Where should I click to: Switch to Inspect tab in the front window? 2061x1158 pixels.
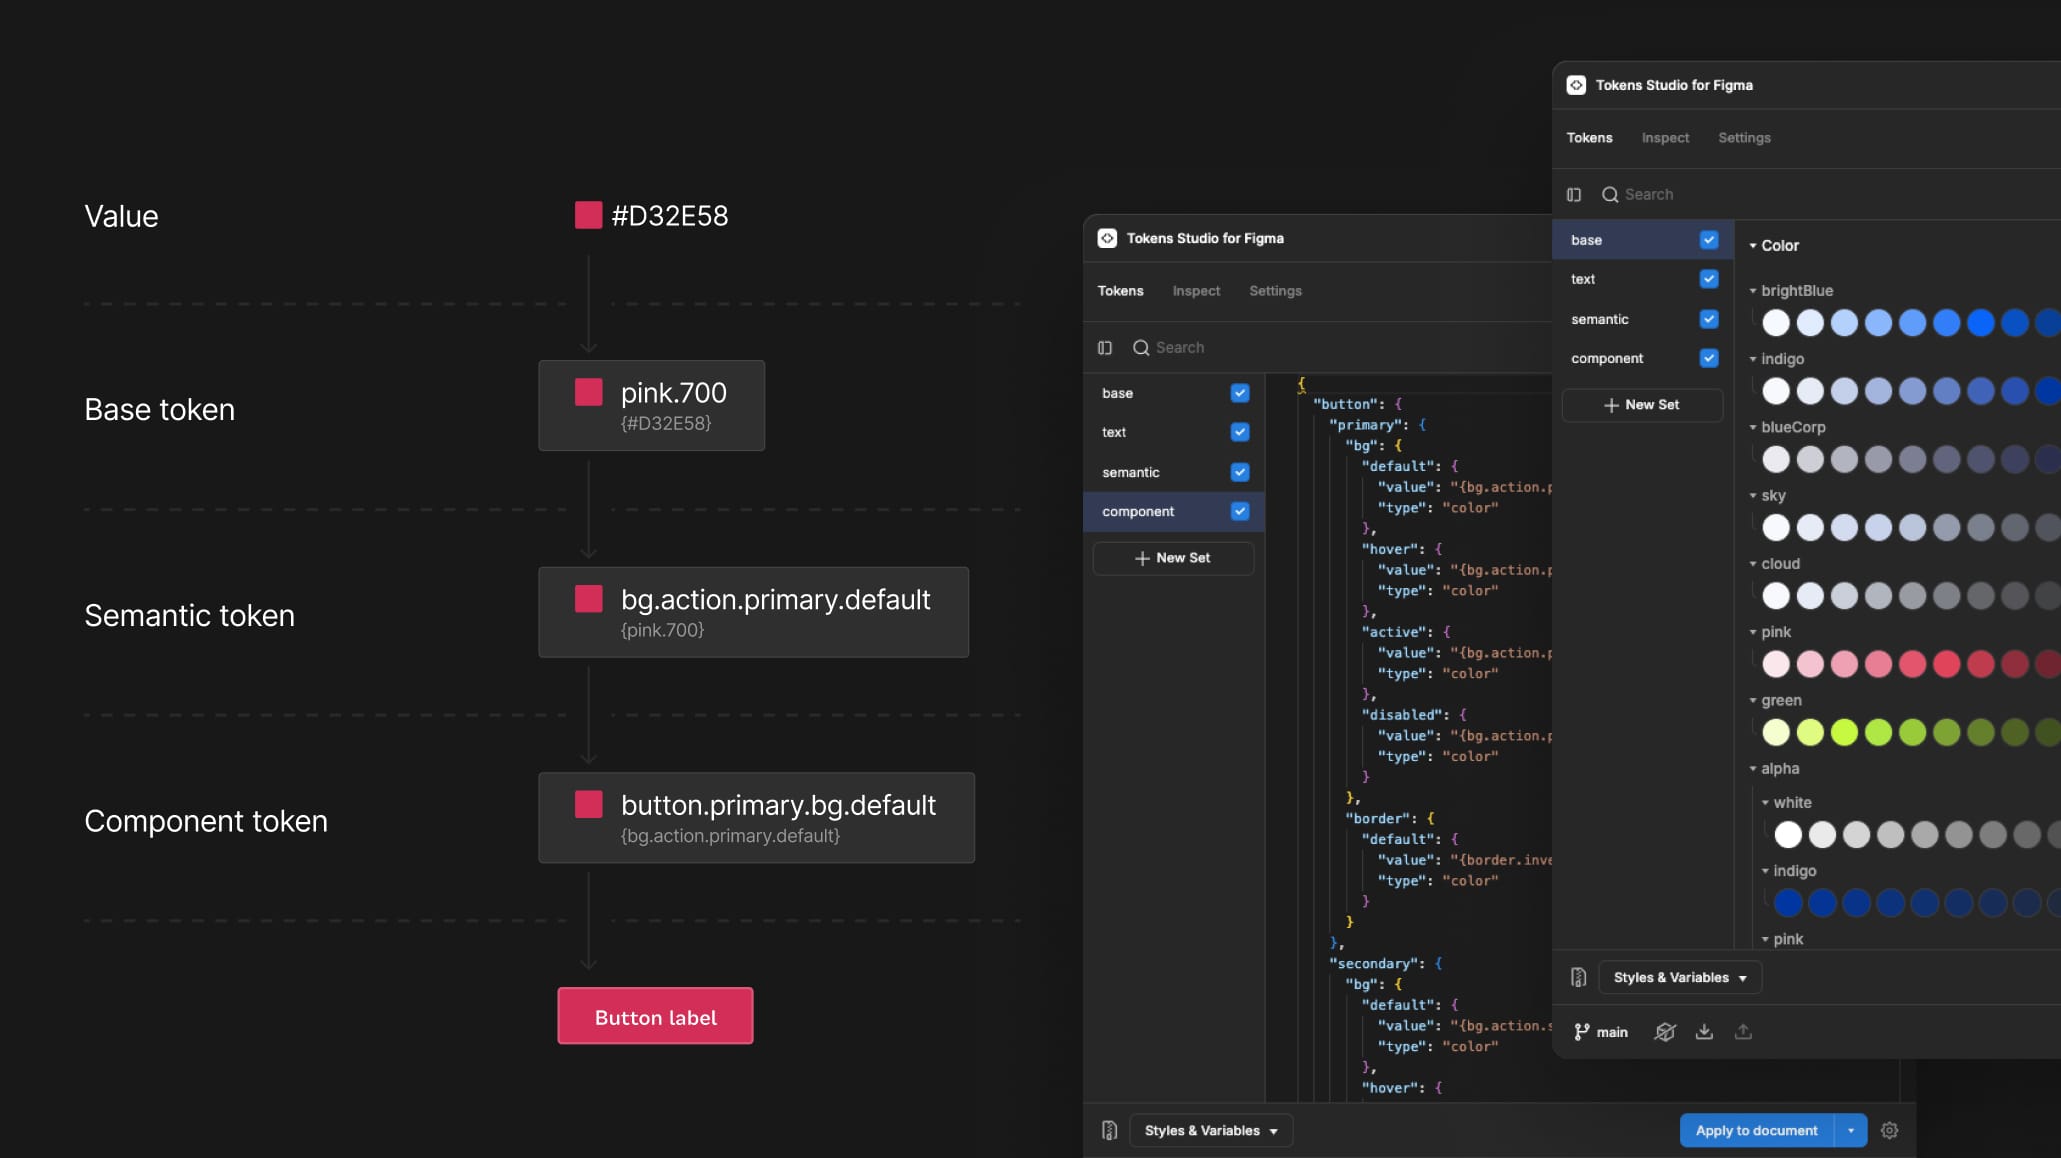(x=1665, y=138)
